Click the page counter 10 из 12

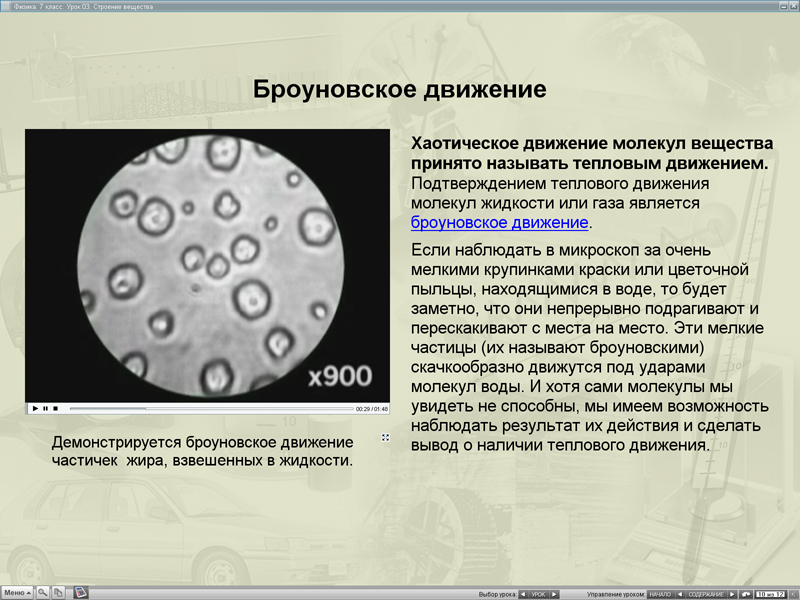tap(770, 594)
